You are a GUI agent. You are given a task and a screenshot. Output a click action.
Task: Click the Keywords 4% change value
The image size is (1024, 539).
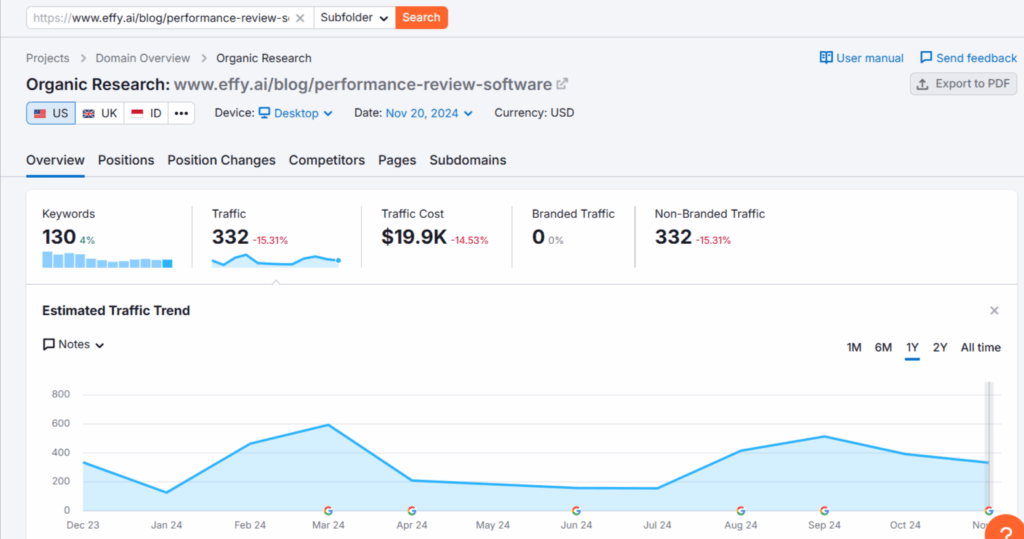(x=88, y=240)
